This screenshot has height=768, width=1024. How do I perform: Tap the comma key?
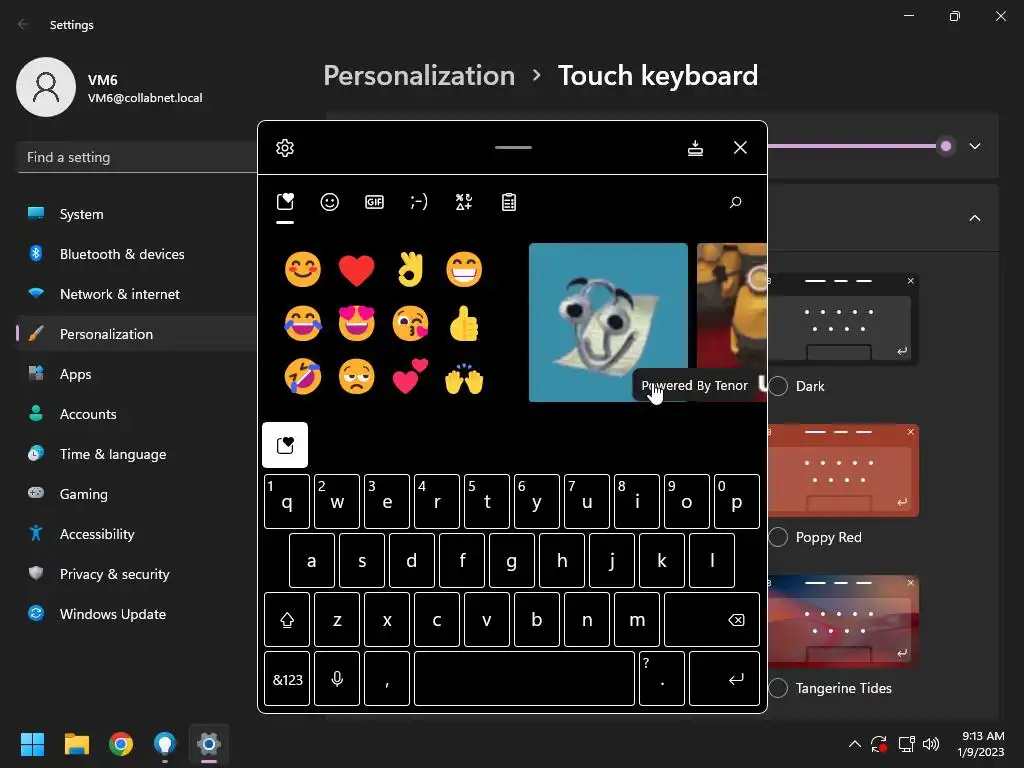387,679
